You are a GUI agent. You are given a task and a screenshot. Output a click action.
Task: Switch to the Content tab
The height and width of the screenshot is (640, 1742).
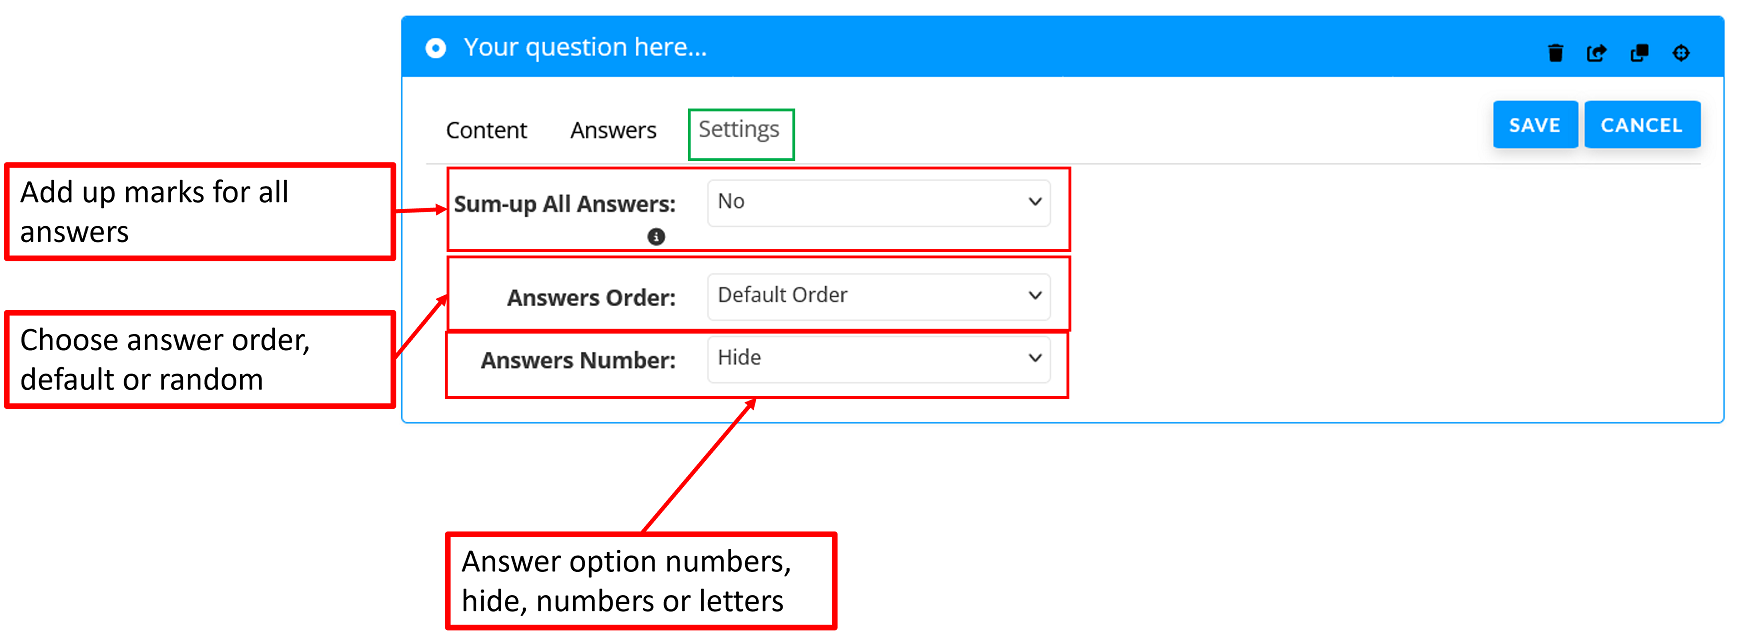486,130
